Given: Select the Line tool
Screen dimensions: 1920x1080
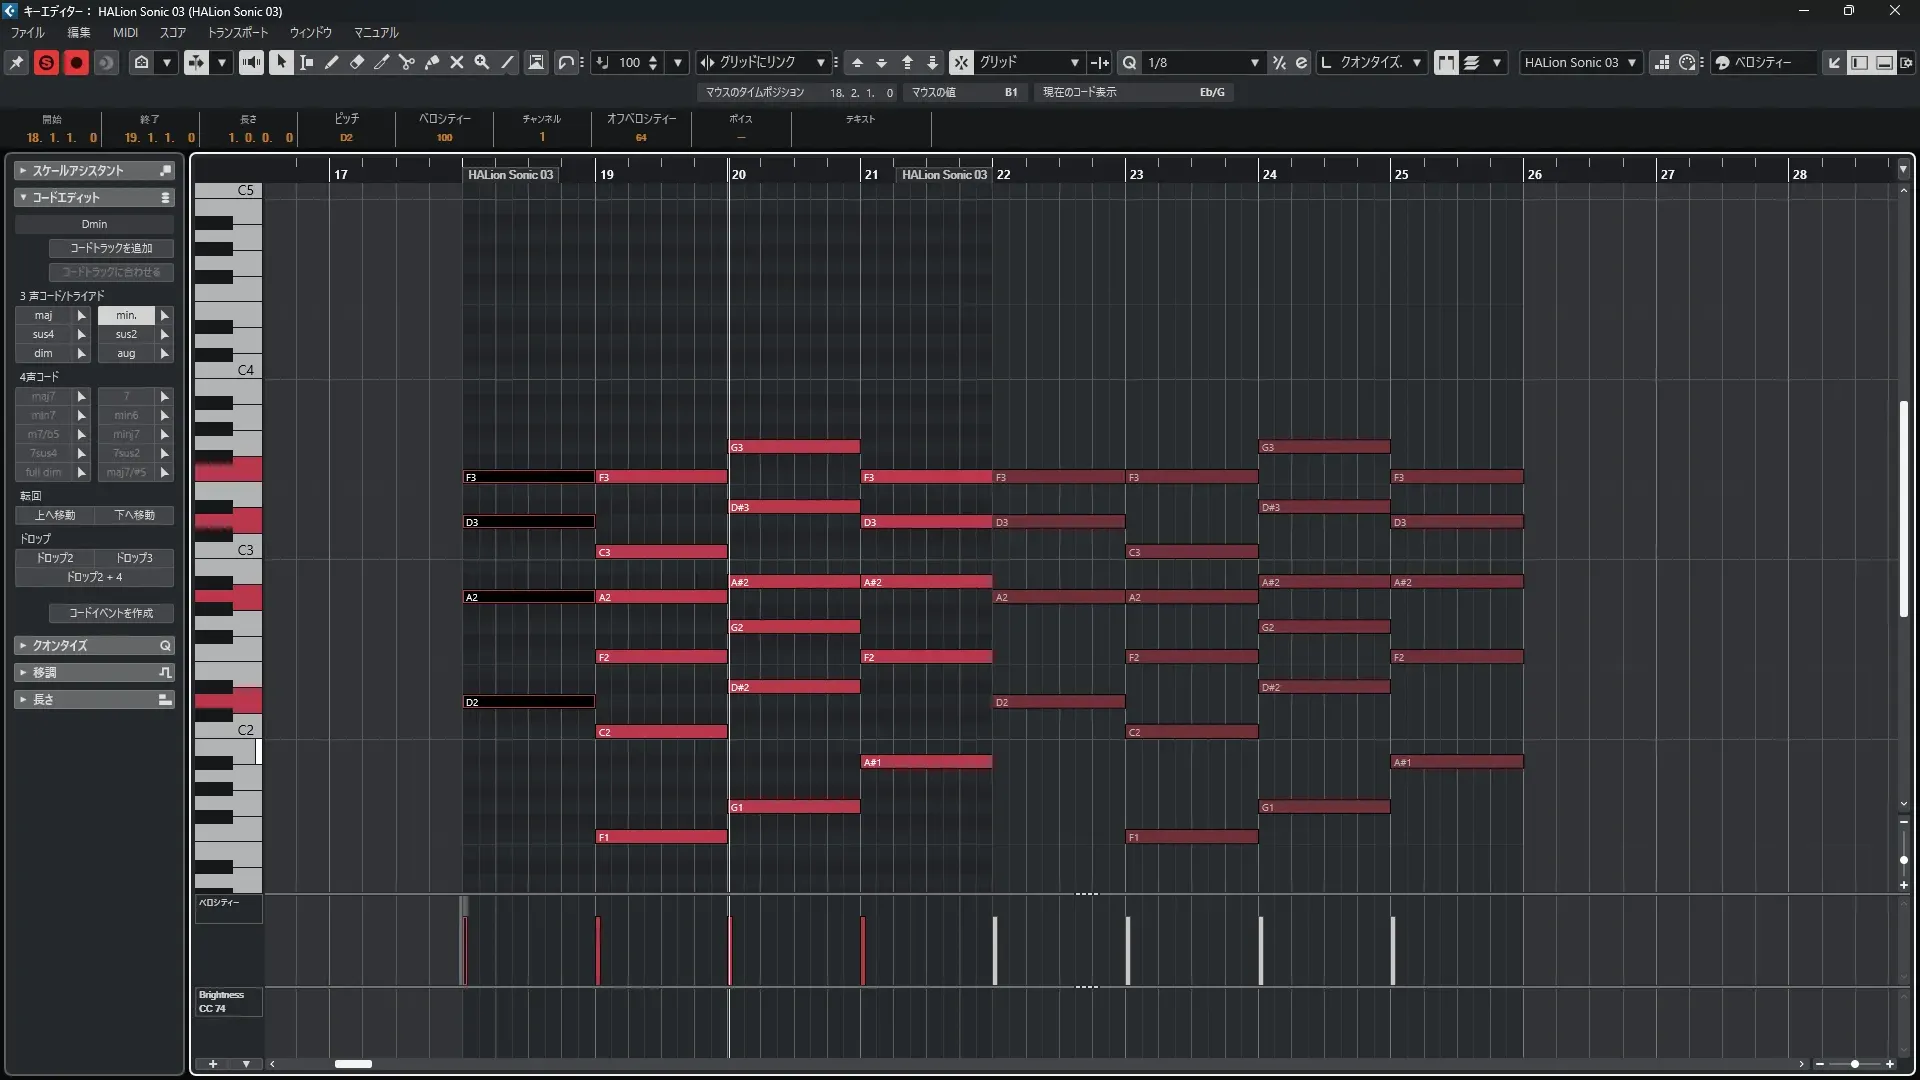Looking at the screenshot, I should [x=507, y=62].
